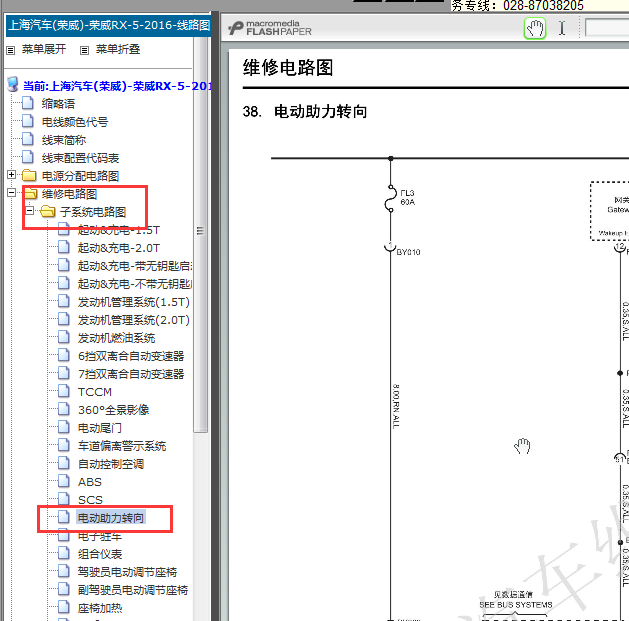
Task: Open 发动机管理系统(1.5T) diagram
Action: pyautogui.click(x=134, y=302)
